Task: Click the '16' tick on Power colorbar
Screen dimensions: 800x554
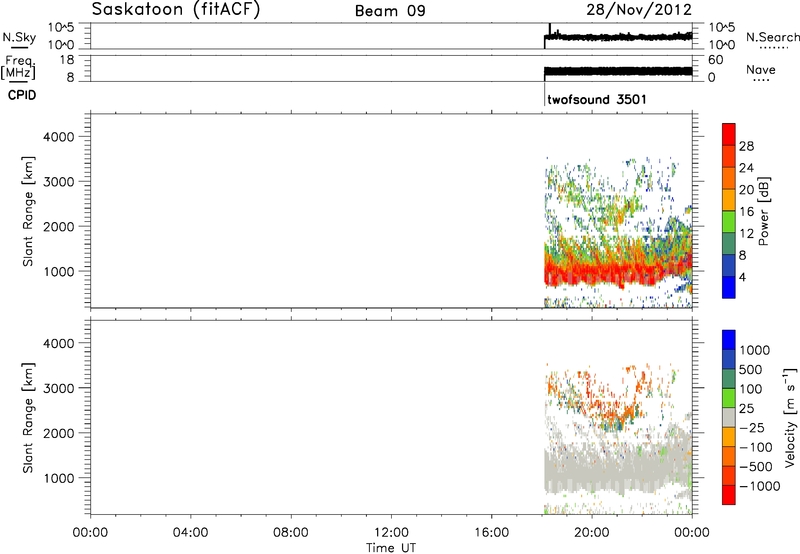Action: tap(746, 212)
